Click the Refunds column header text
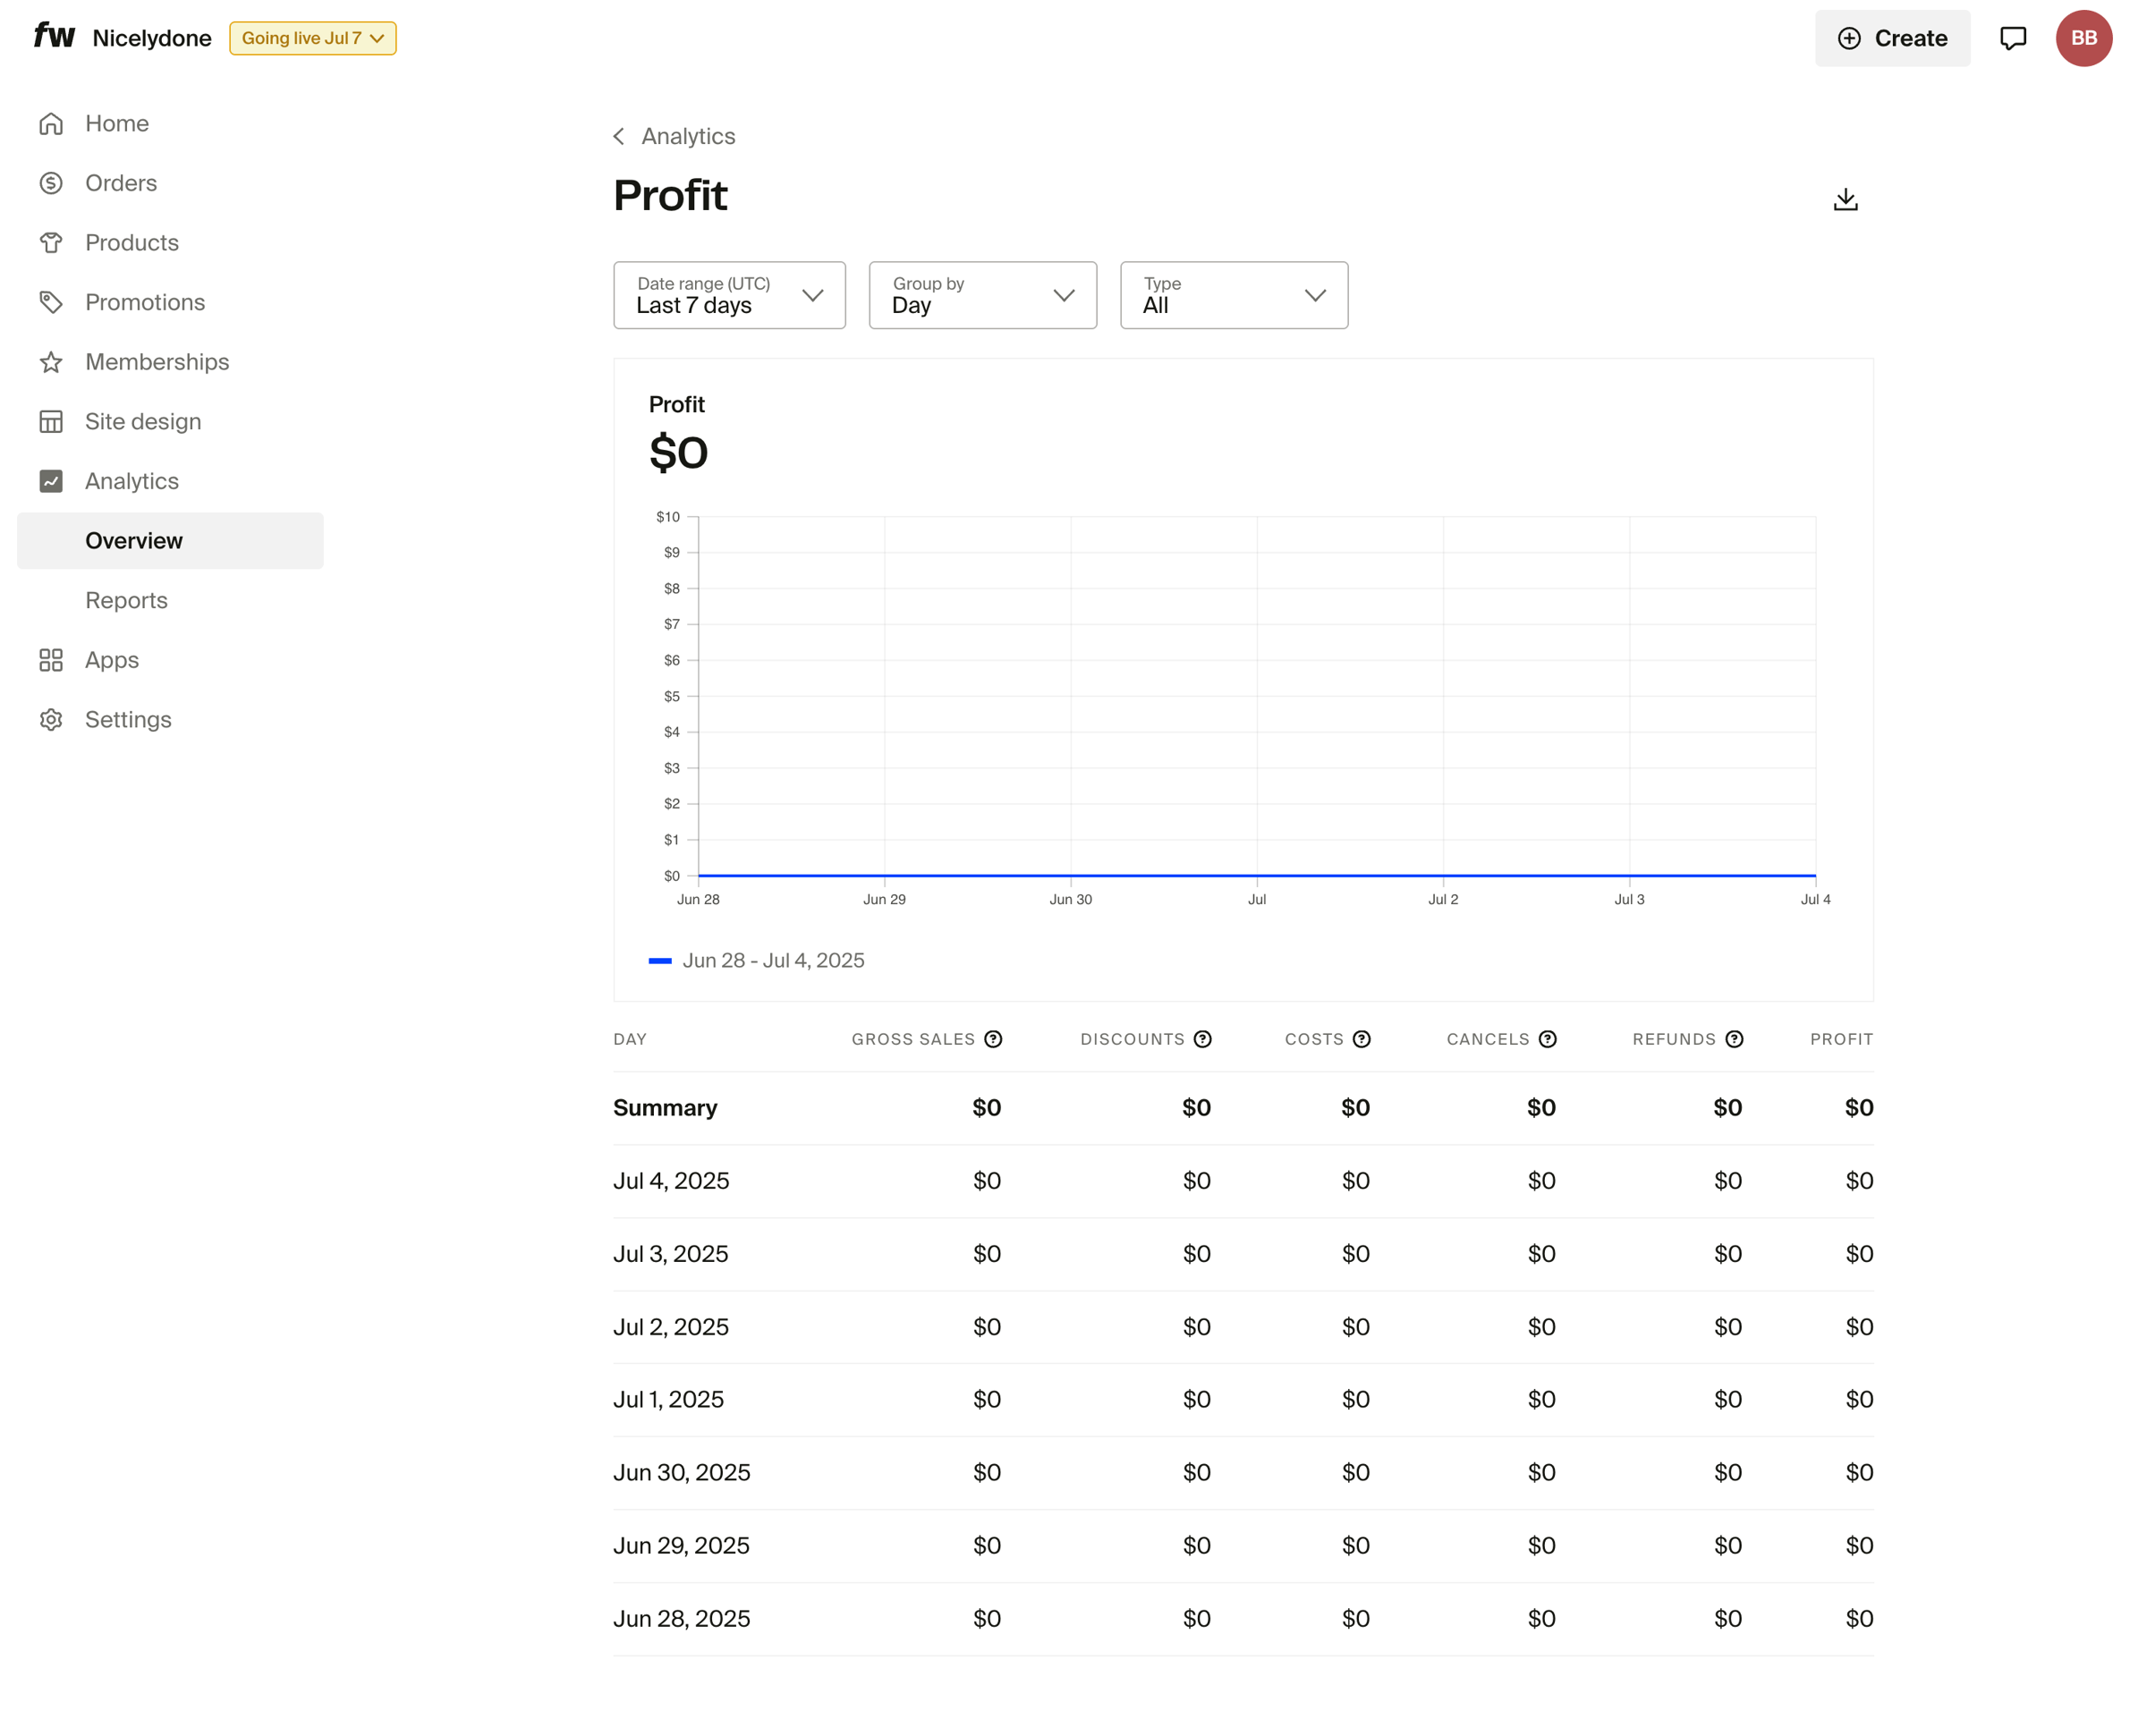Viewport: 2147px width, 1736px height. (x=1674, y=1039)
